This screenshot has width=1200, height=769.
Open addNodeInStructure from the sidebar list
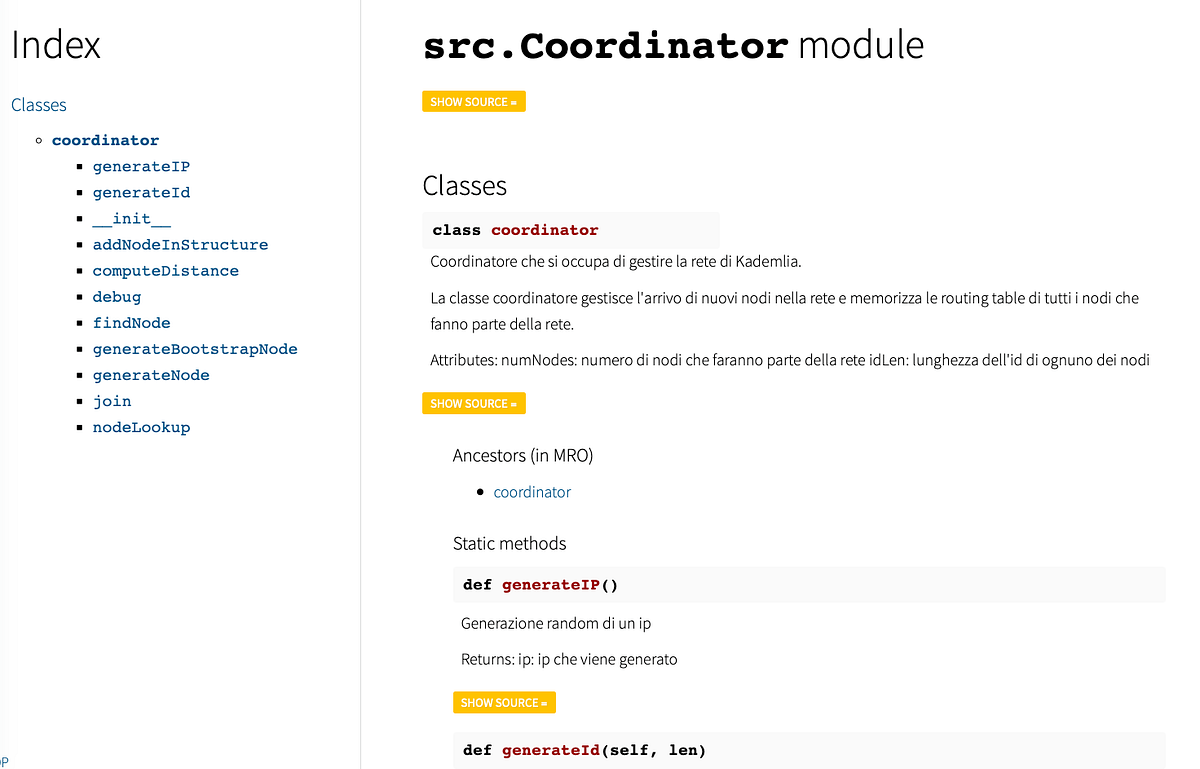[180, 244]
